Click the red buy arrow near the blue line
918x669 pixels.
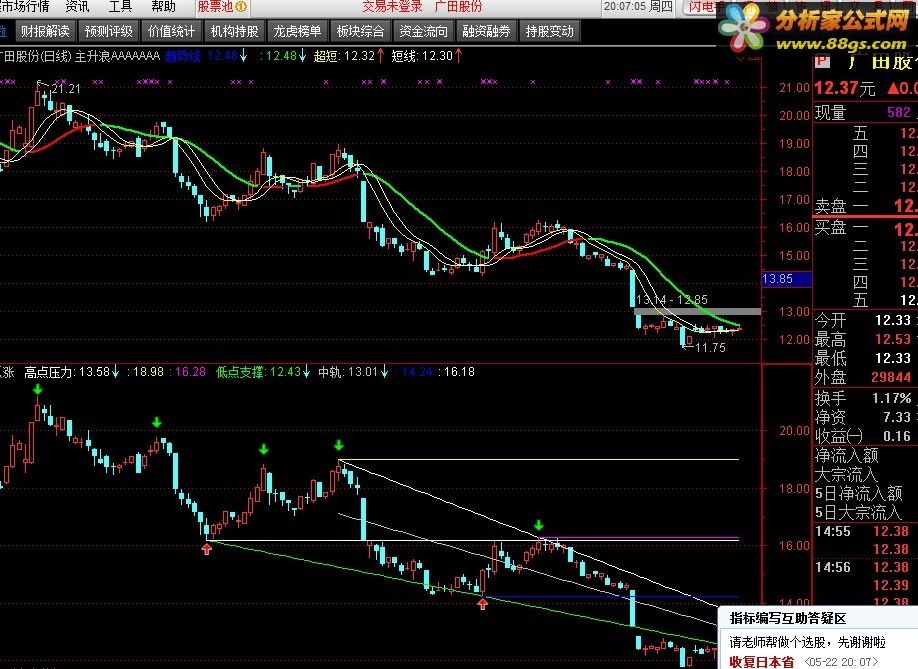point(482,603)
